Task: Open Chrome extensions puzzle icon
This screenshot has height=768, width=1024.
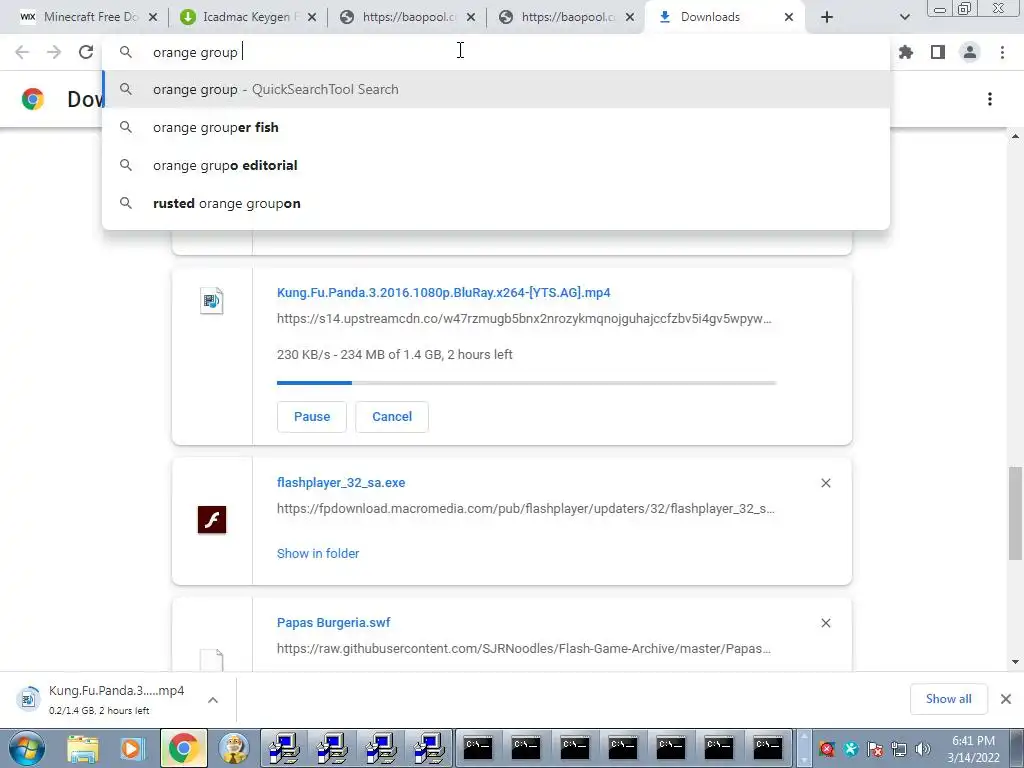Action: (x=906, y=52)
